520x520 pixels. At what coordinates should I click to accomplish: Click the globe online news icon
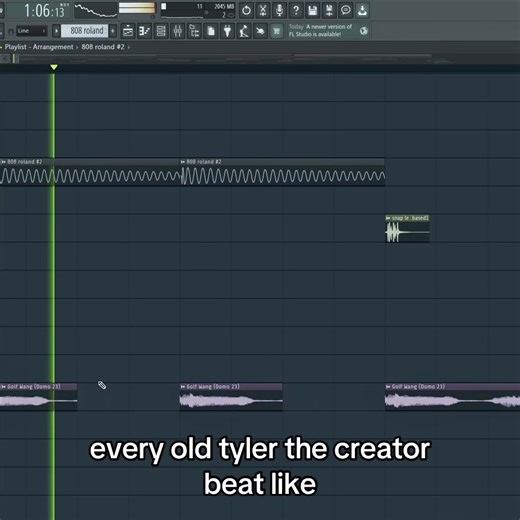click(x=364, y=31)
